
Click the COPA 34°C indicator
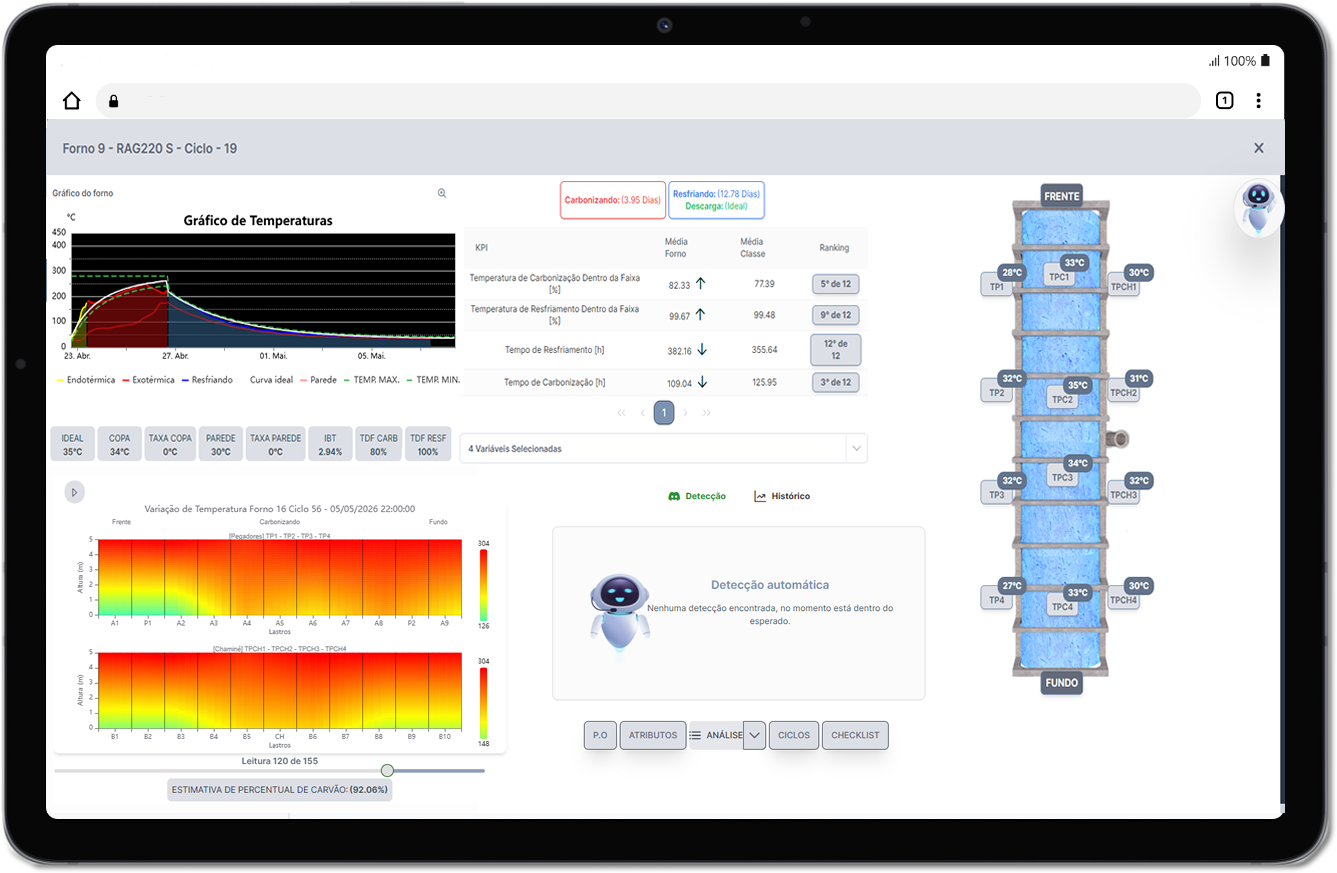point(120,445)
